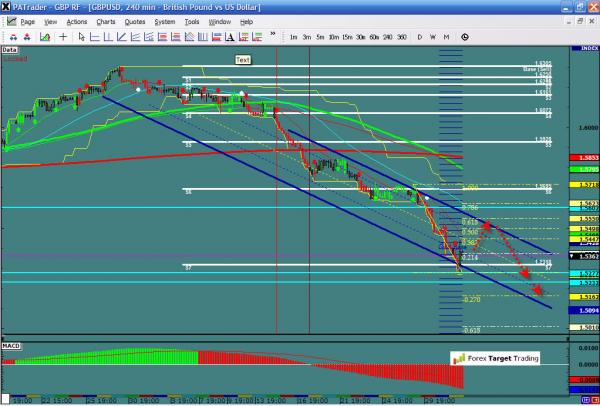Switch chart to 60m timeframe
This screenshot has height=406, width=600.
coord(373,37)
